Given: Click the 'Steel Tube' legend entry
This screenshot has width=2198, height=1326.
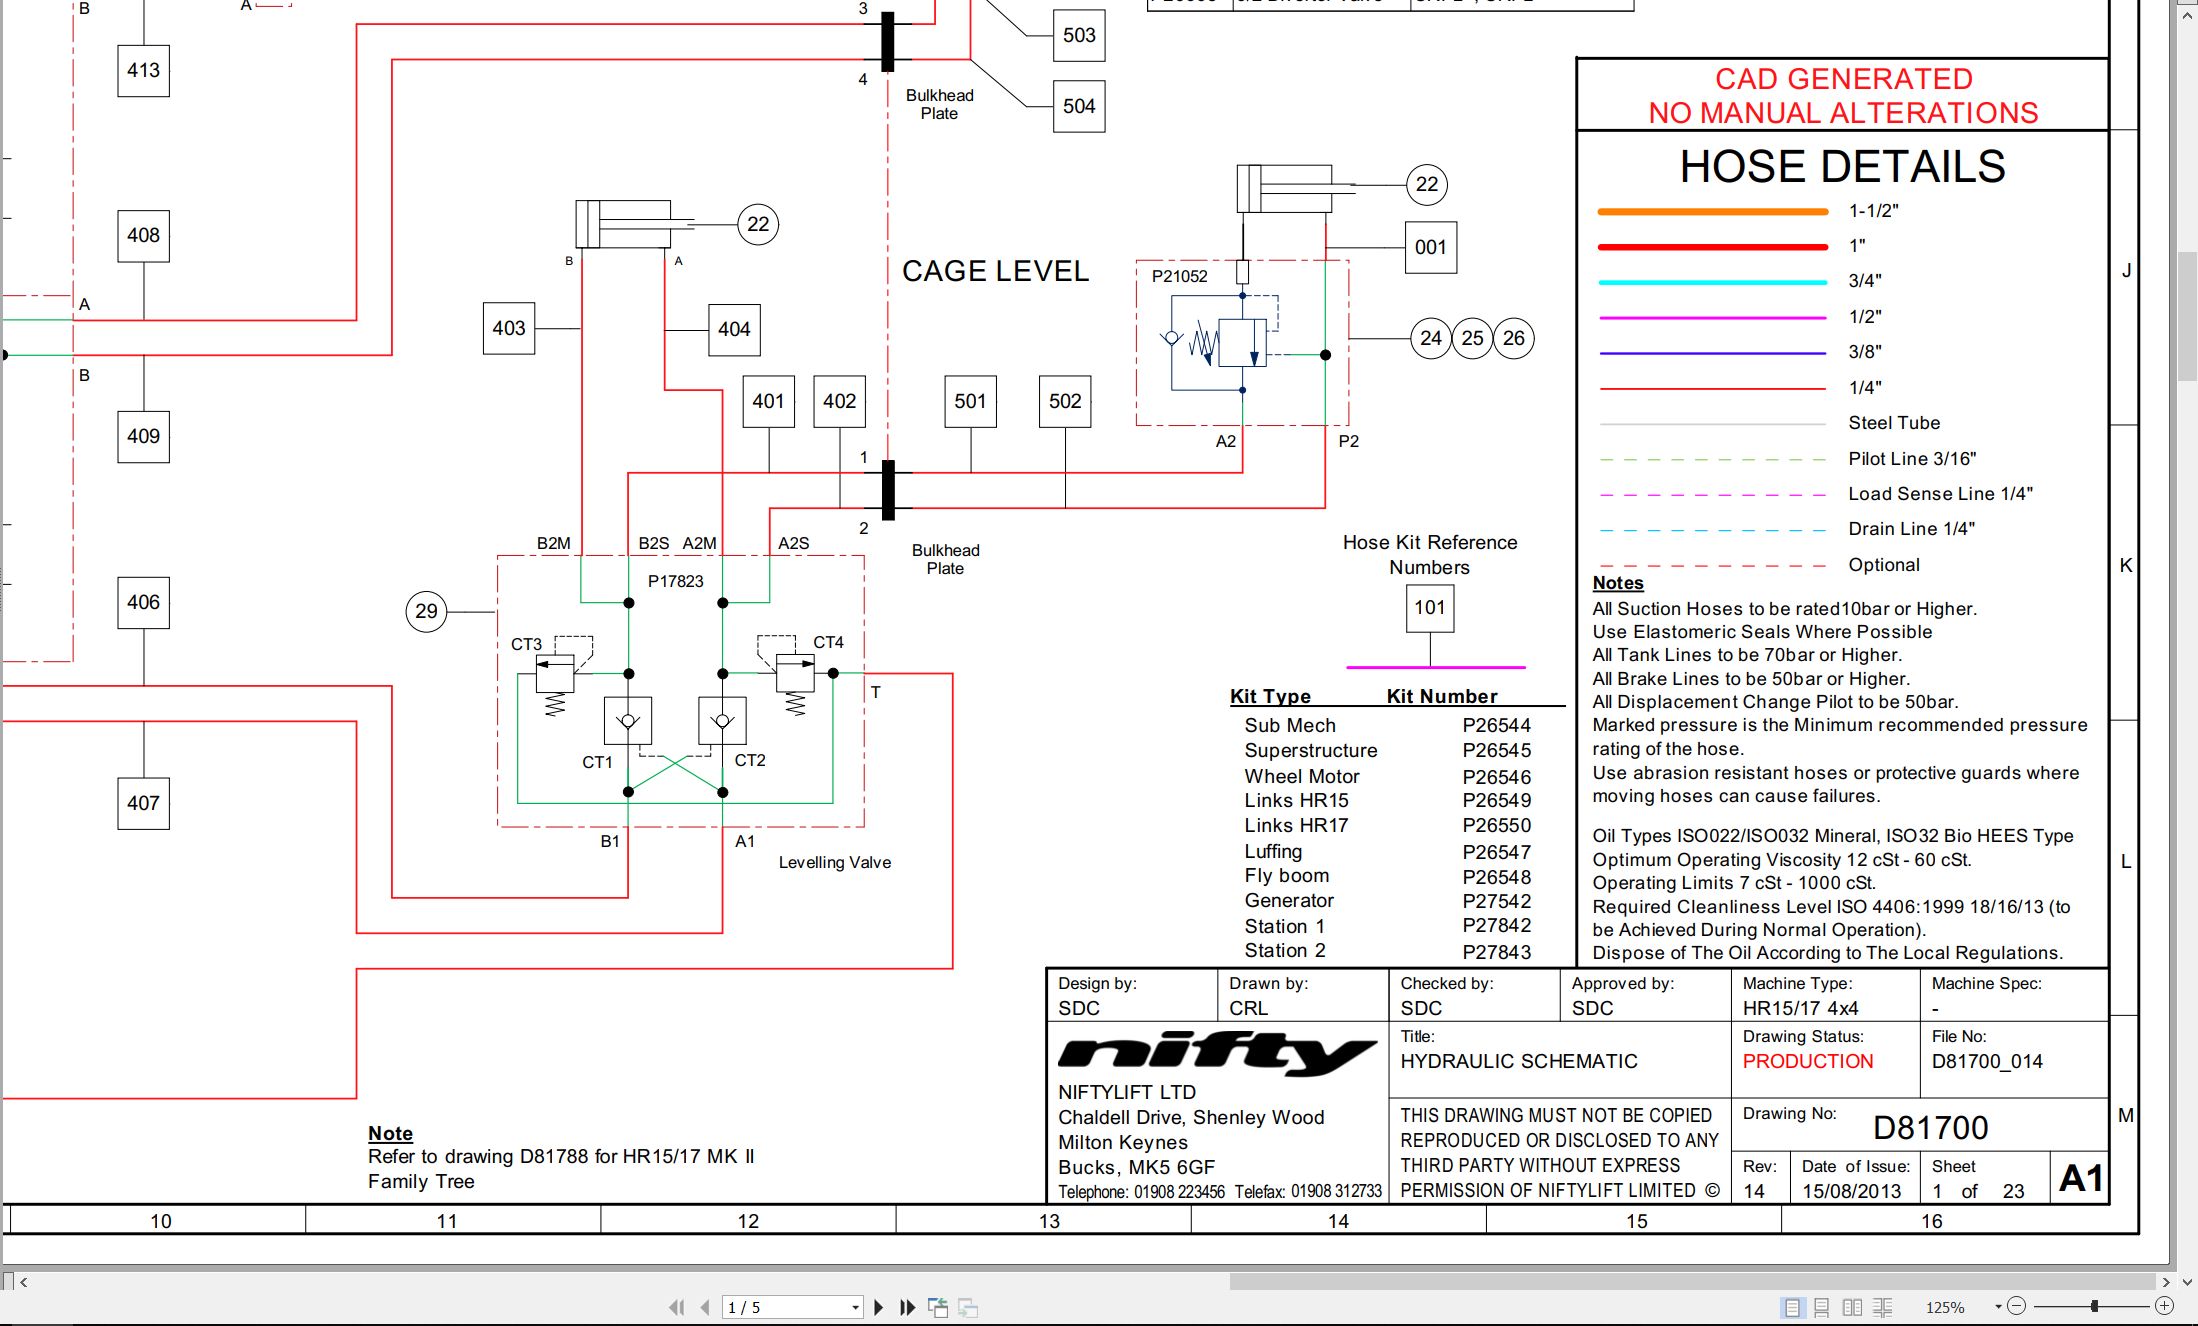Looking at the screenshot, I should 1894,423.
